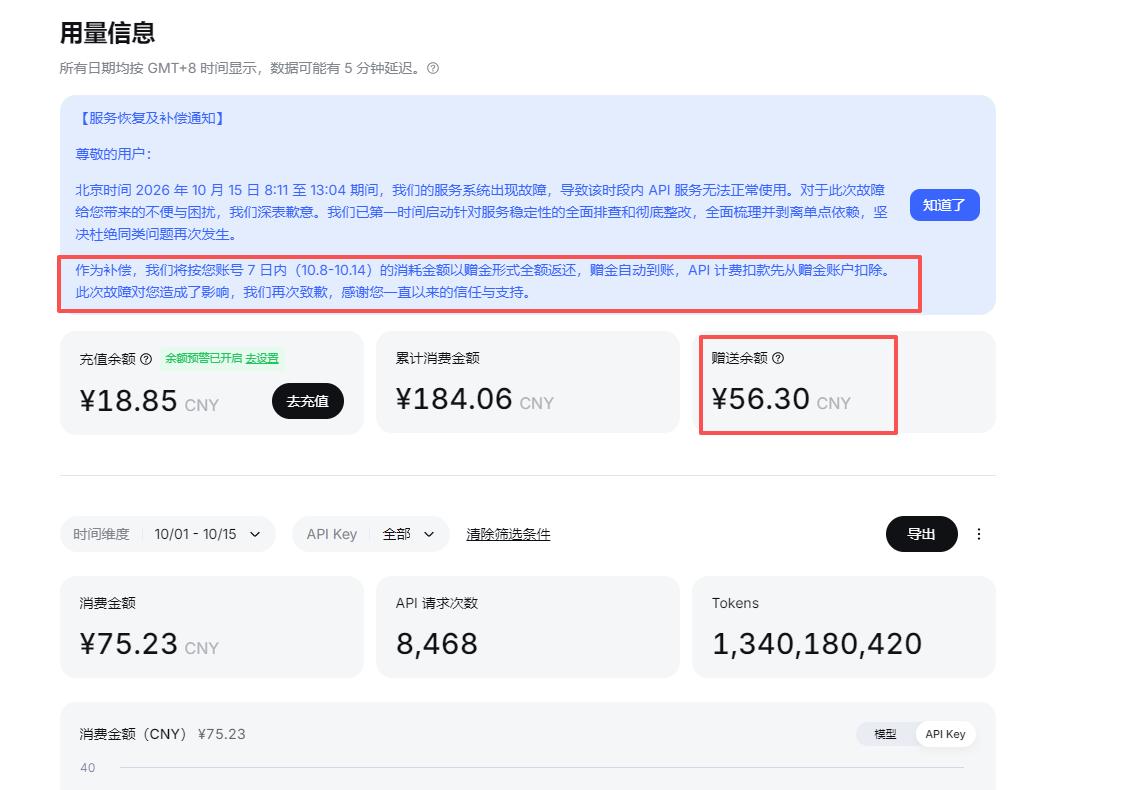Click 清除筛选条件 link
This screenshot has height=790, width=1146.
tap(508, 534)
